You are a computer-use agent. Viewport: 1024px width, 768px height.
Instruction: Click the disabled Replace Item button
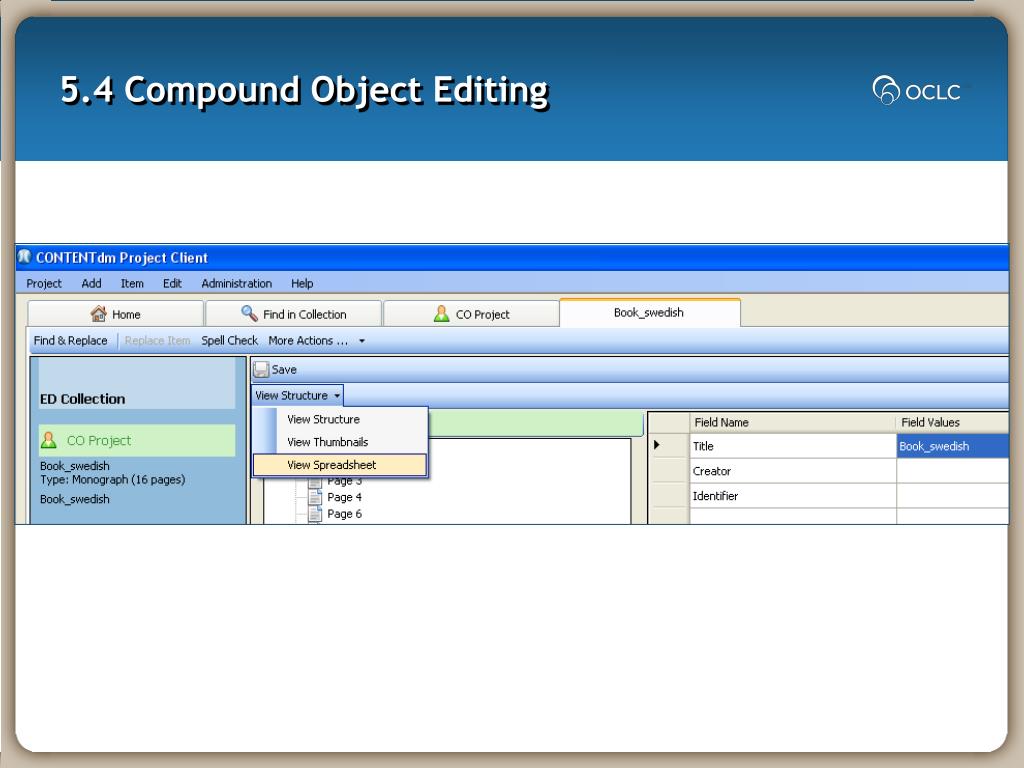(x=157, y=340)
